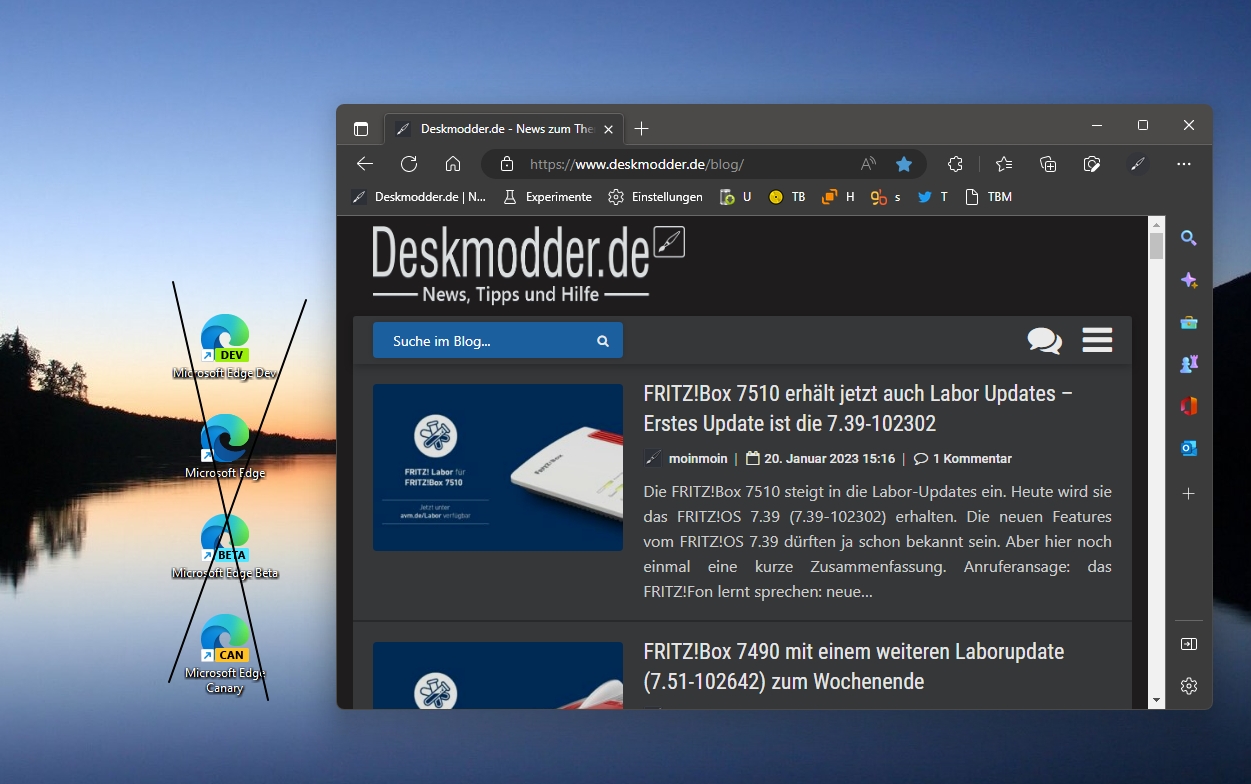Open the H bookmark folder
Viewport: 1251px width, 784px height.
tap(838, 197)
